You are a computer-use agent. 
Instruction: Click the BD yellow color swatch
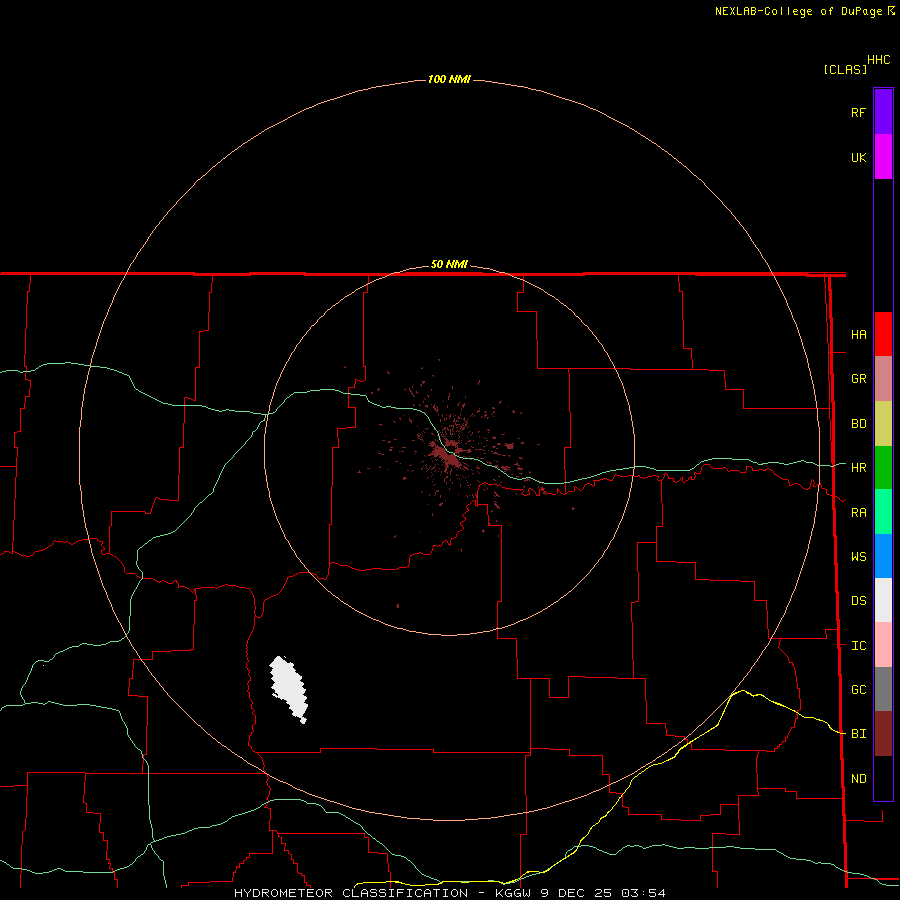point(883,424)
